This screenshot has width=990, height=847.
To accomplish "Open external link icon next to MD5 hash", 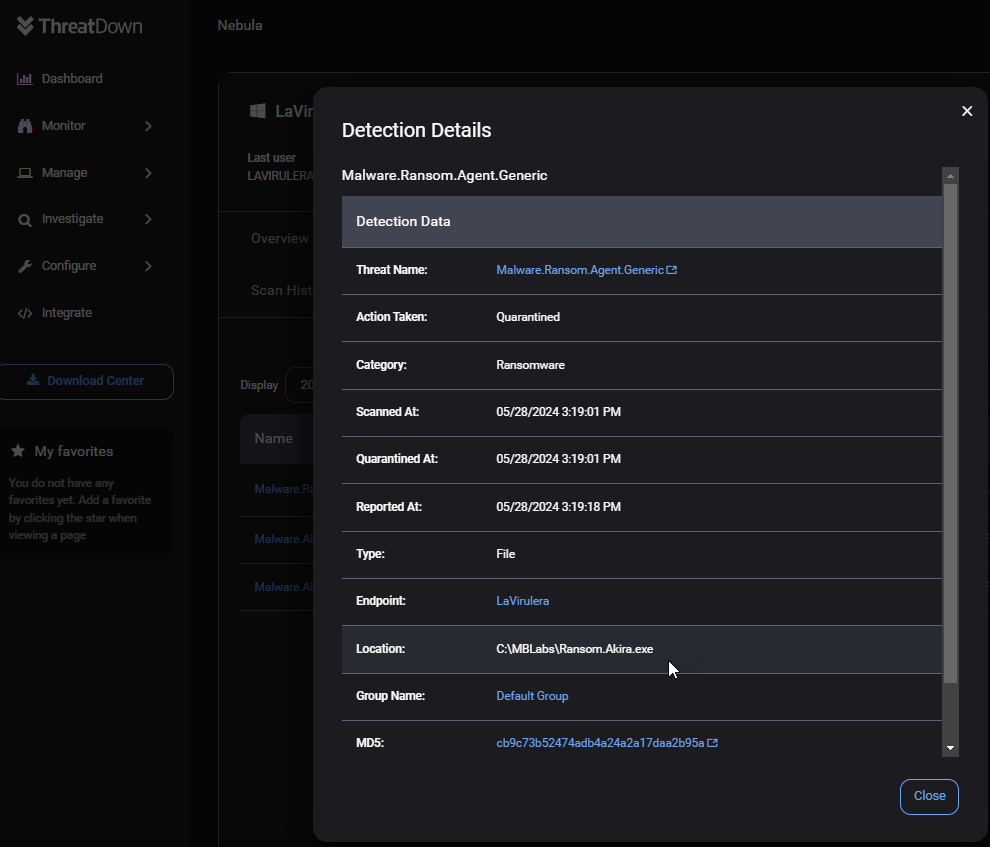I will (x=713, y=743).
